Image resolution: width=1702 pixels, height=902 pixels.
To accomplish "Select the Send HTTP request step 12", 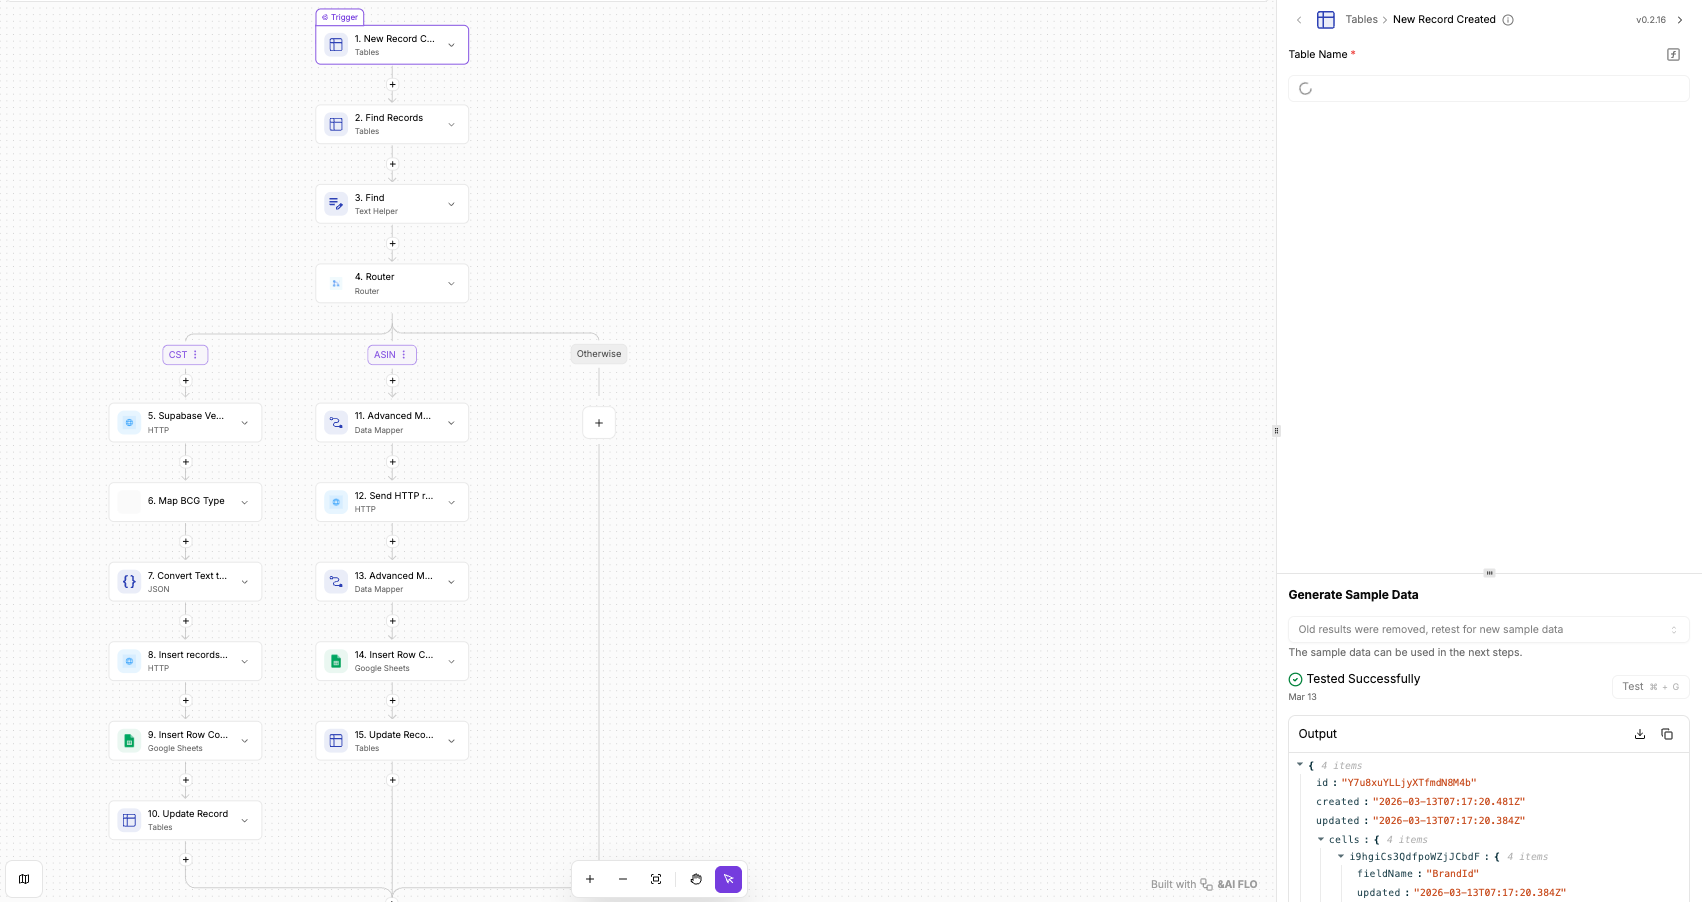I will (x=392, y=502).
